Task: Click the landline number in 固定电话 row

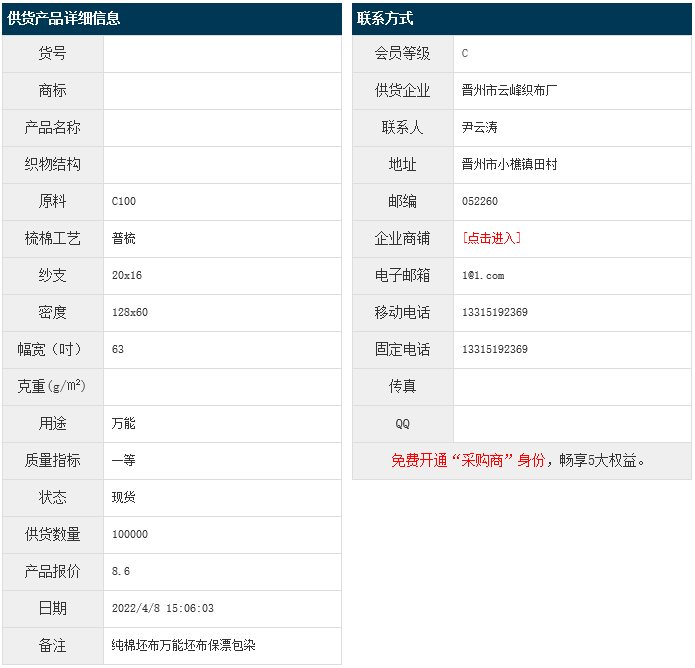Action: [x=495, y=349]
